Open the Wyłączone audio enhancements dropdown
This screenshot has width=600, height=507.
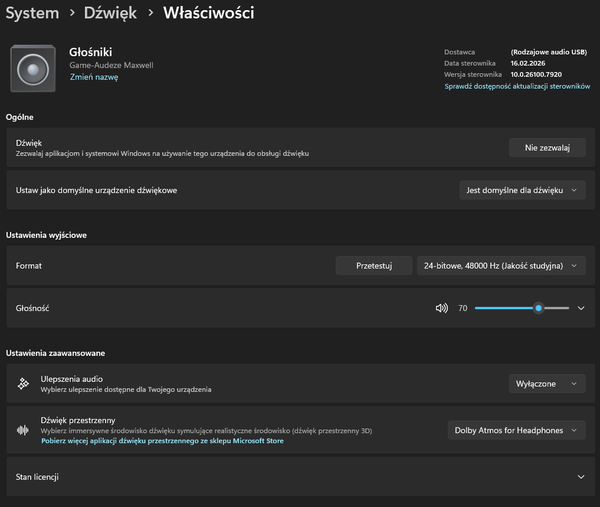[x=547, y=384]
